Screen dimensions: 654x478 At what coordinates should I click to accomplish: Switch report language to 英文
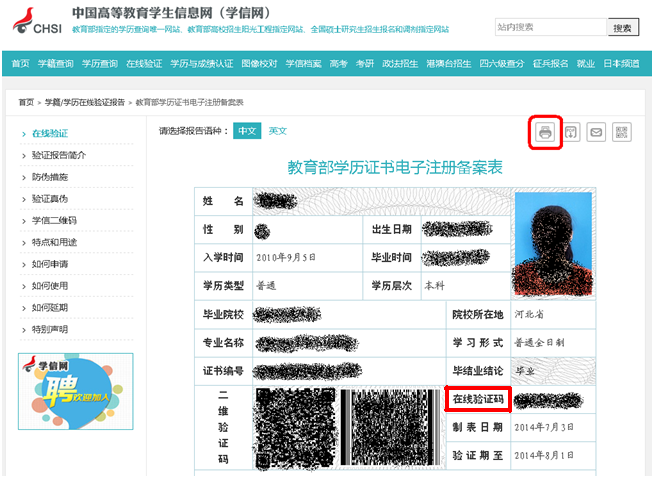pos(277,131)
